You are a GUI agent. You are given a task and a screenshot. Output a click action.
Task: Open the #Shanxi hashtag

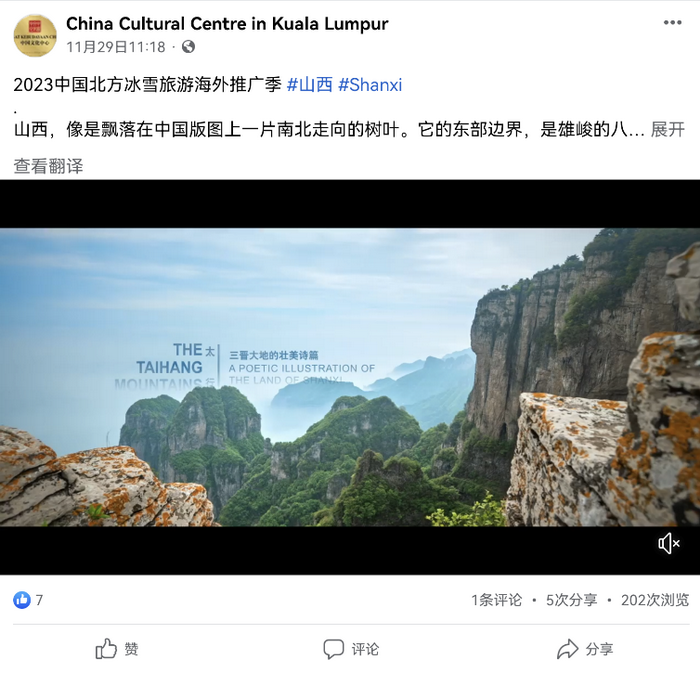tap(370, 85)
